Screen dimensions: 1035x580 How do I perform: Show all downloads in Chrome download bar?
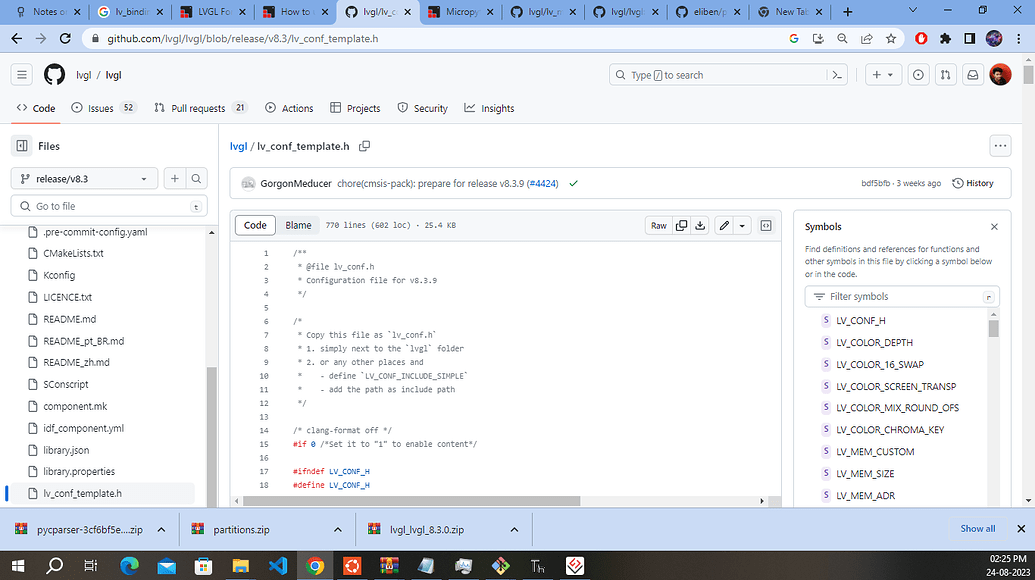pyautogui.click(x=976, y=529)
